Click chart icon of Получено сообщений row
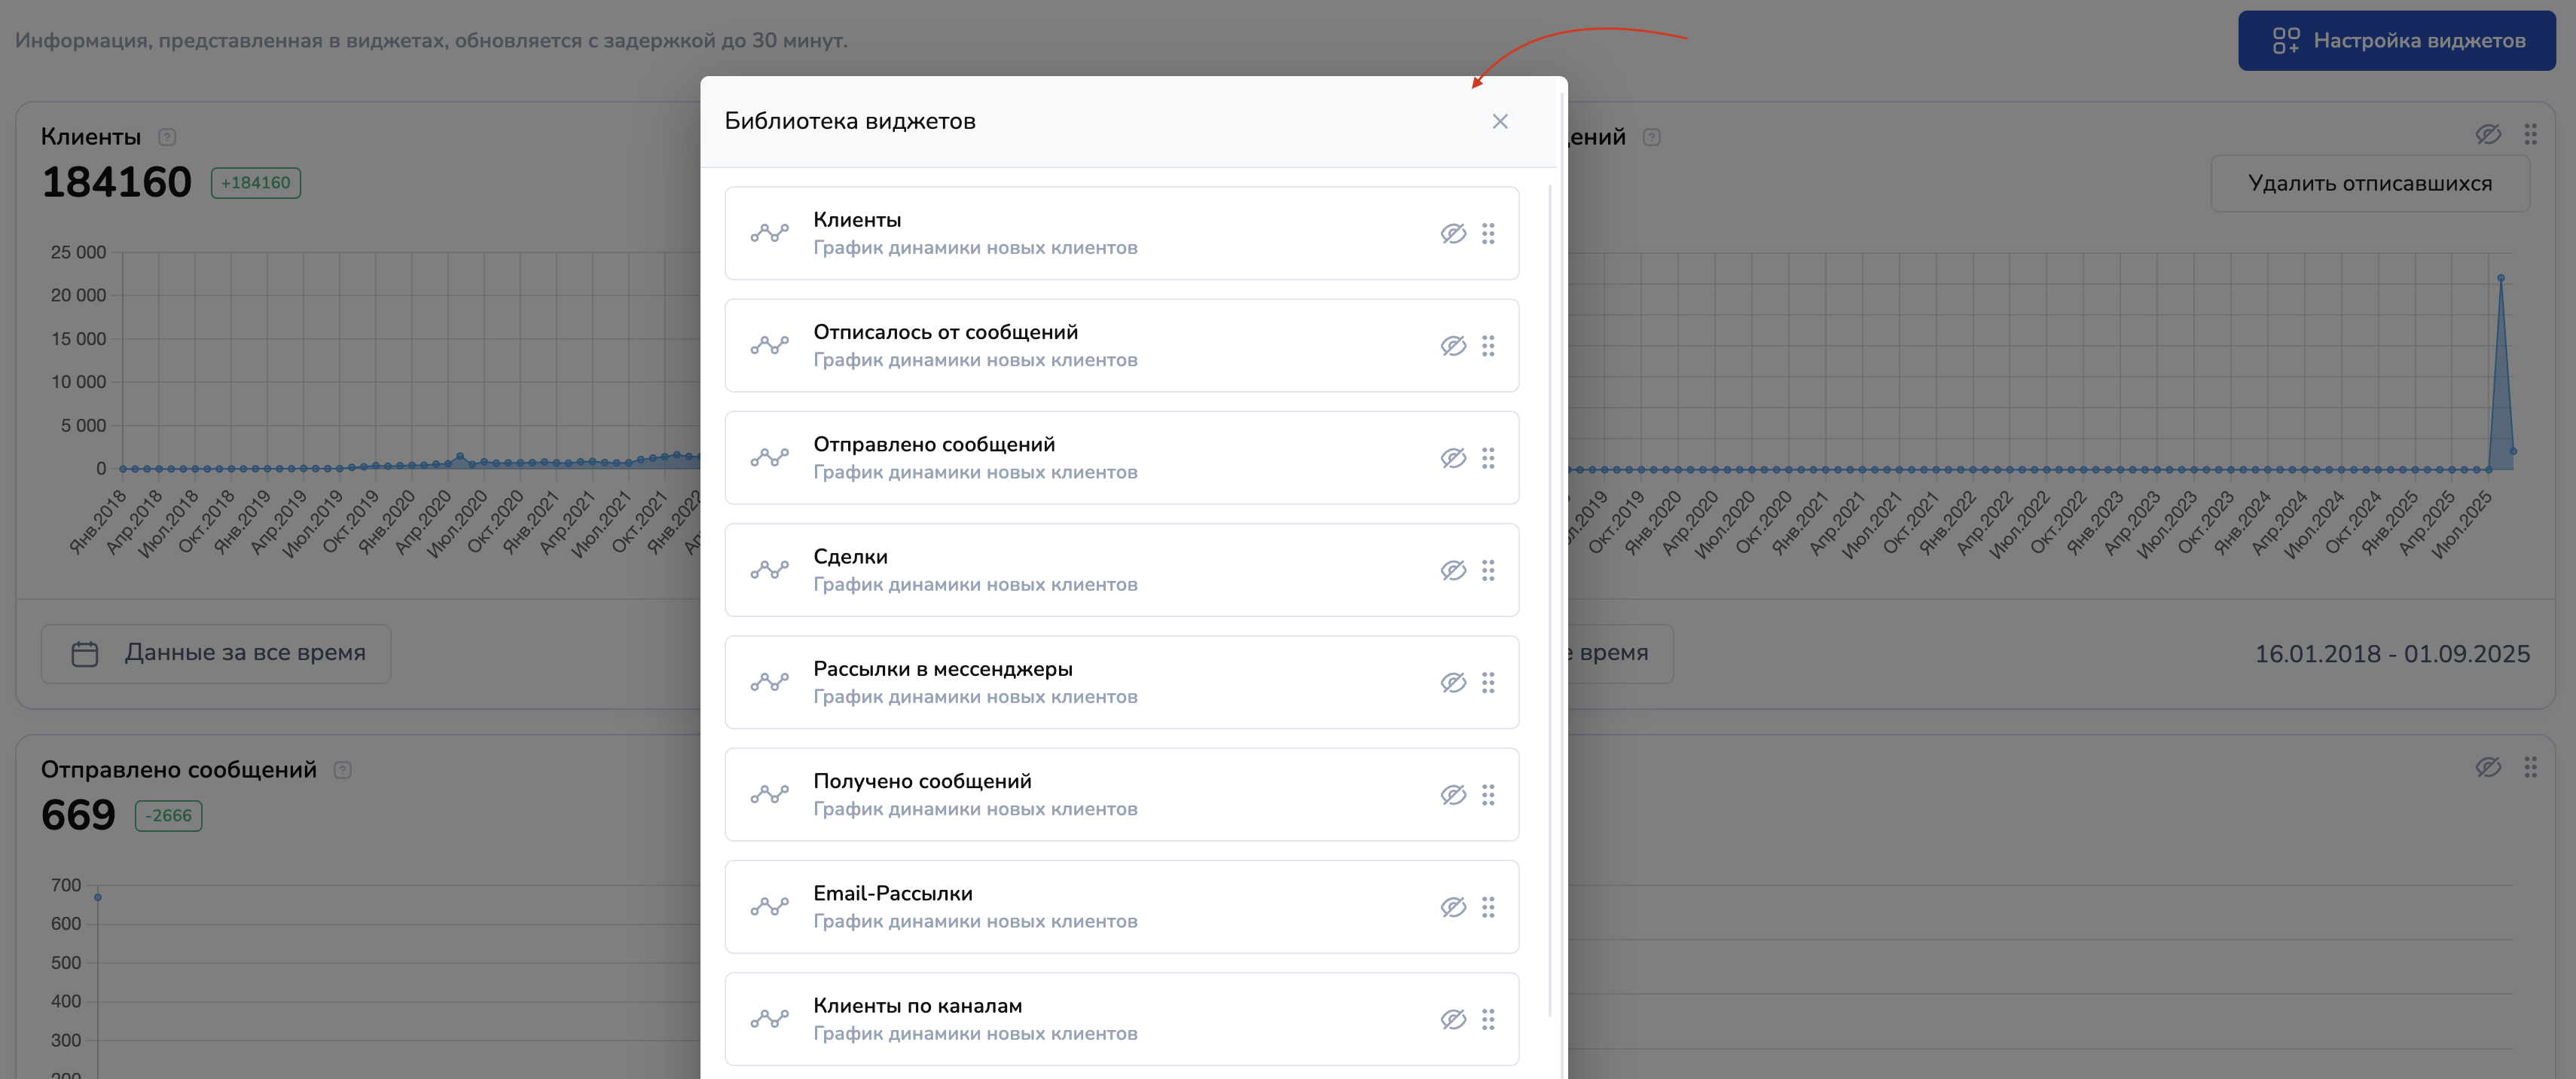This screenshot has height=1079, width=2576. click(769, 795)
